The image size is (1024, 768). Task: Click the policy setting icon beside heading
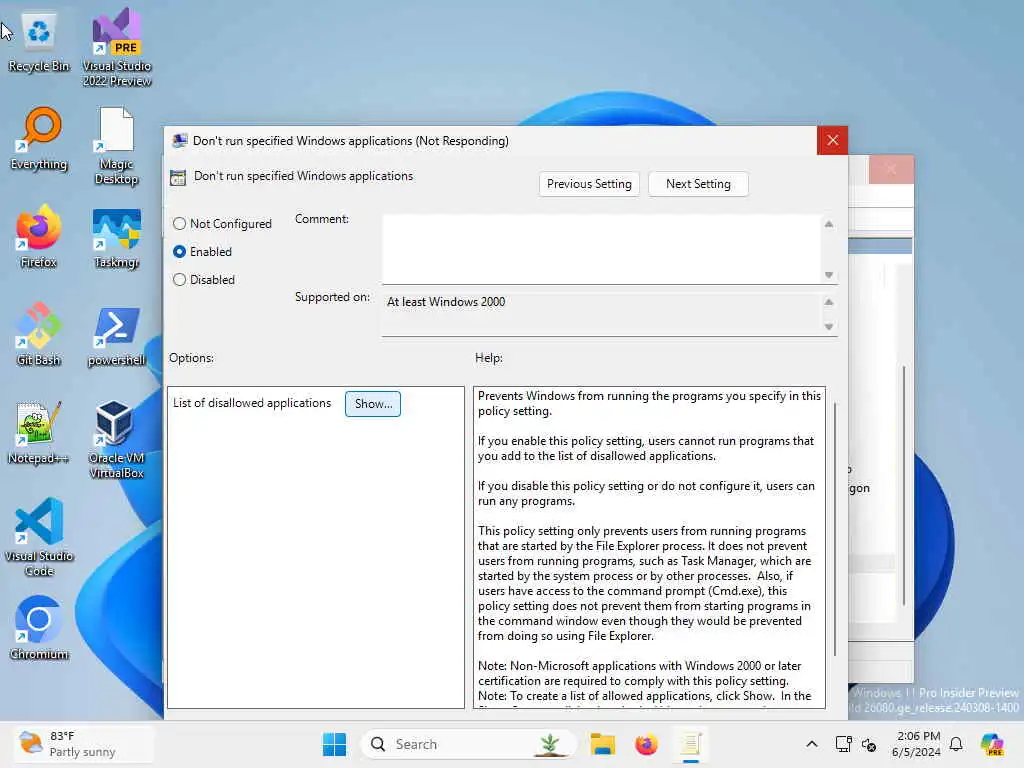(x=178, y=177)
